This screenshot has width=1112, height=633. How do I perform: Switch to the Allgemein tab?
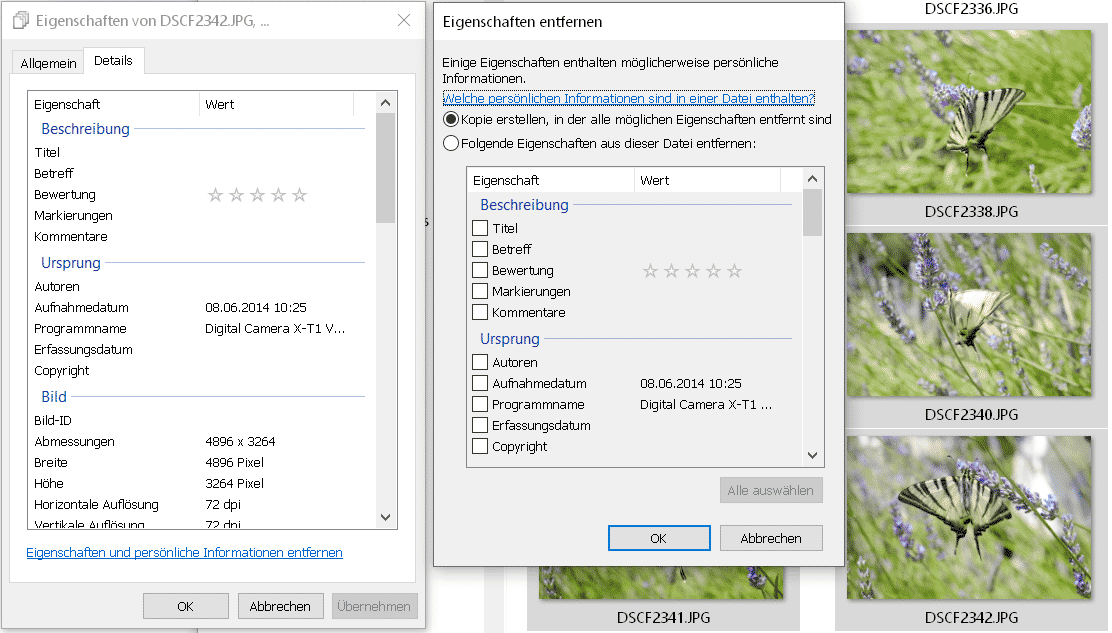(48, 63)
